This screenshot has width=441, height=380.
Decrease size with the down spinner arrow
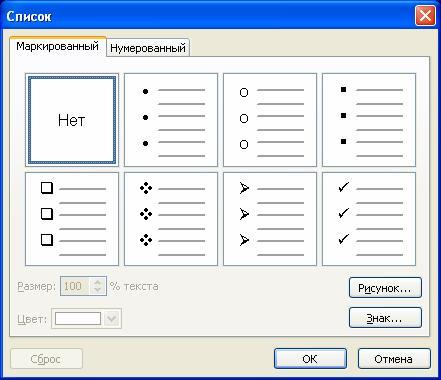click(x=97, y=290)
